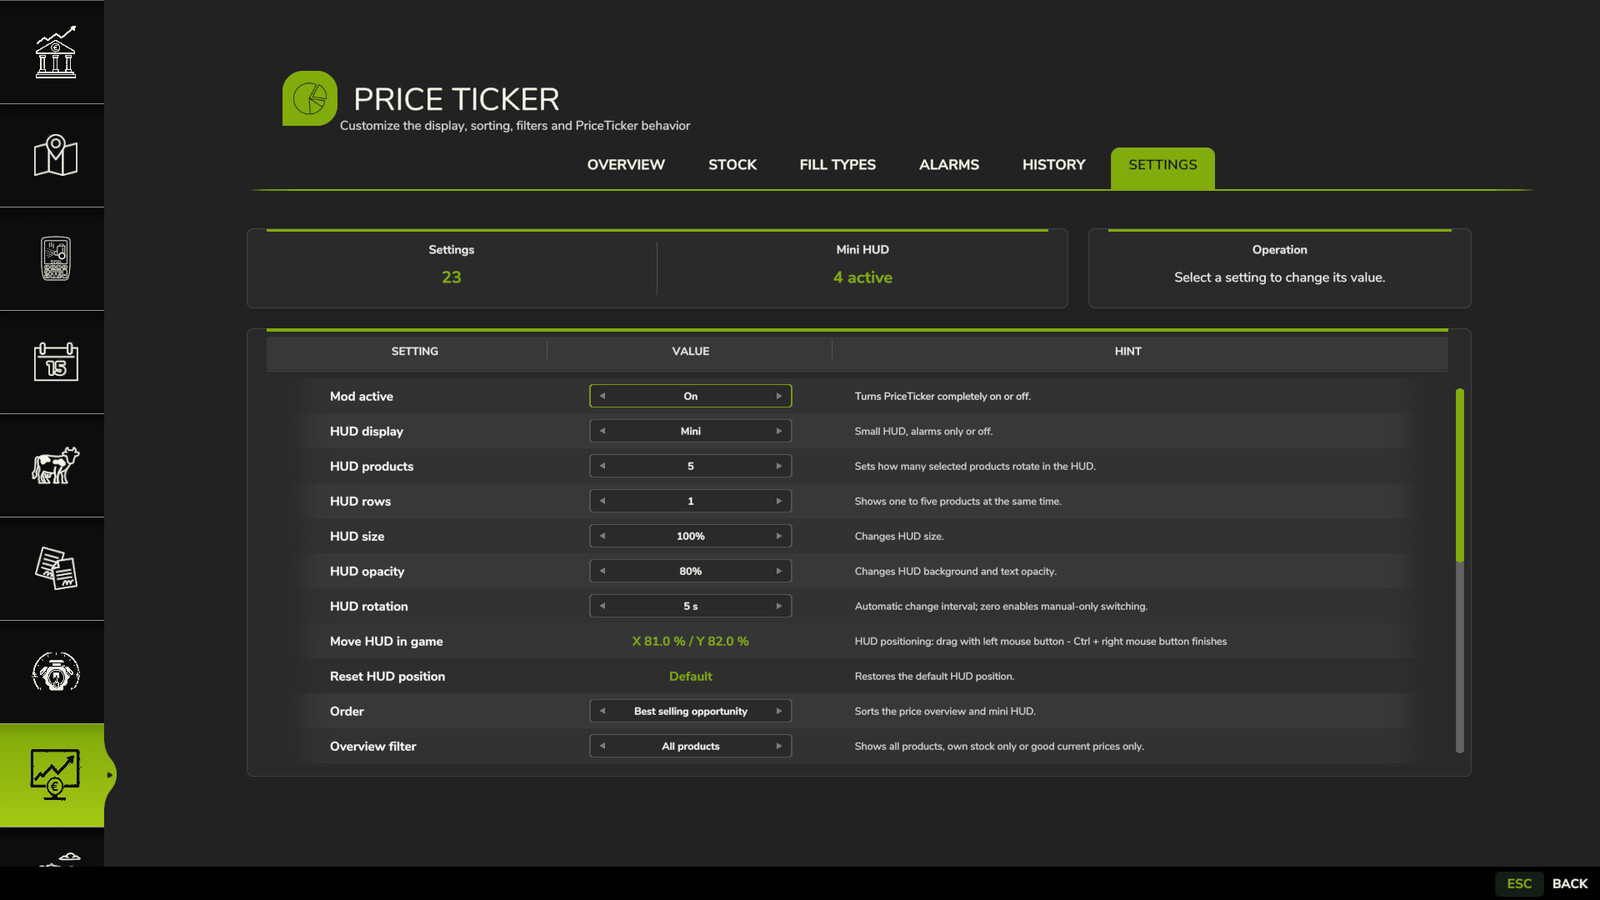Image resolution: width=1600 pixels, height=900 pixels.
Task: Change Order option with right arrow
Action: tap(779, 711)
